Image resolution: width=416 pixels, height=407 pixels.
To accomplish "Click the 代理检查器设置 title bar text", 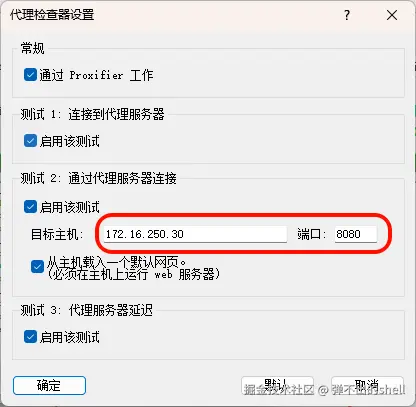I will point(52,15).
